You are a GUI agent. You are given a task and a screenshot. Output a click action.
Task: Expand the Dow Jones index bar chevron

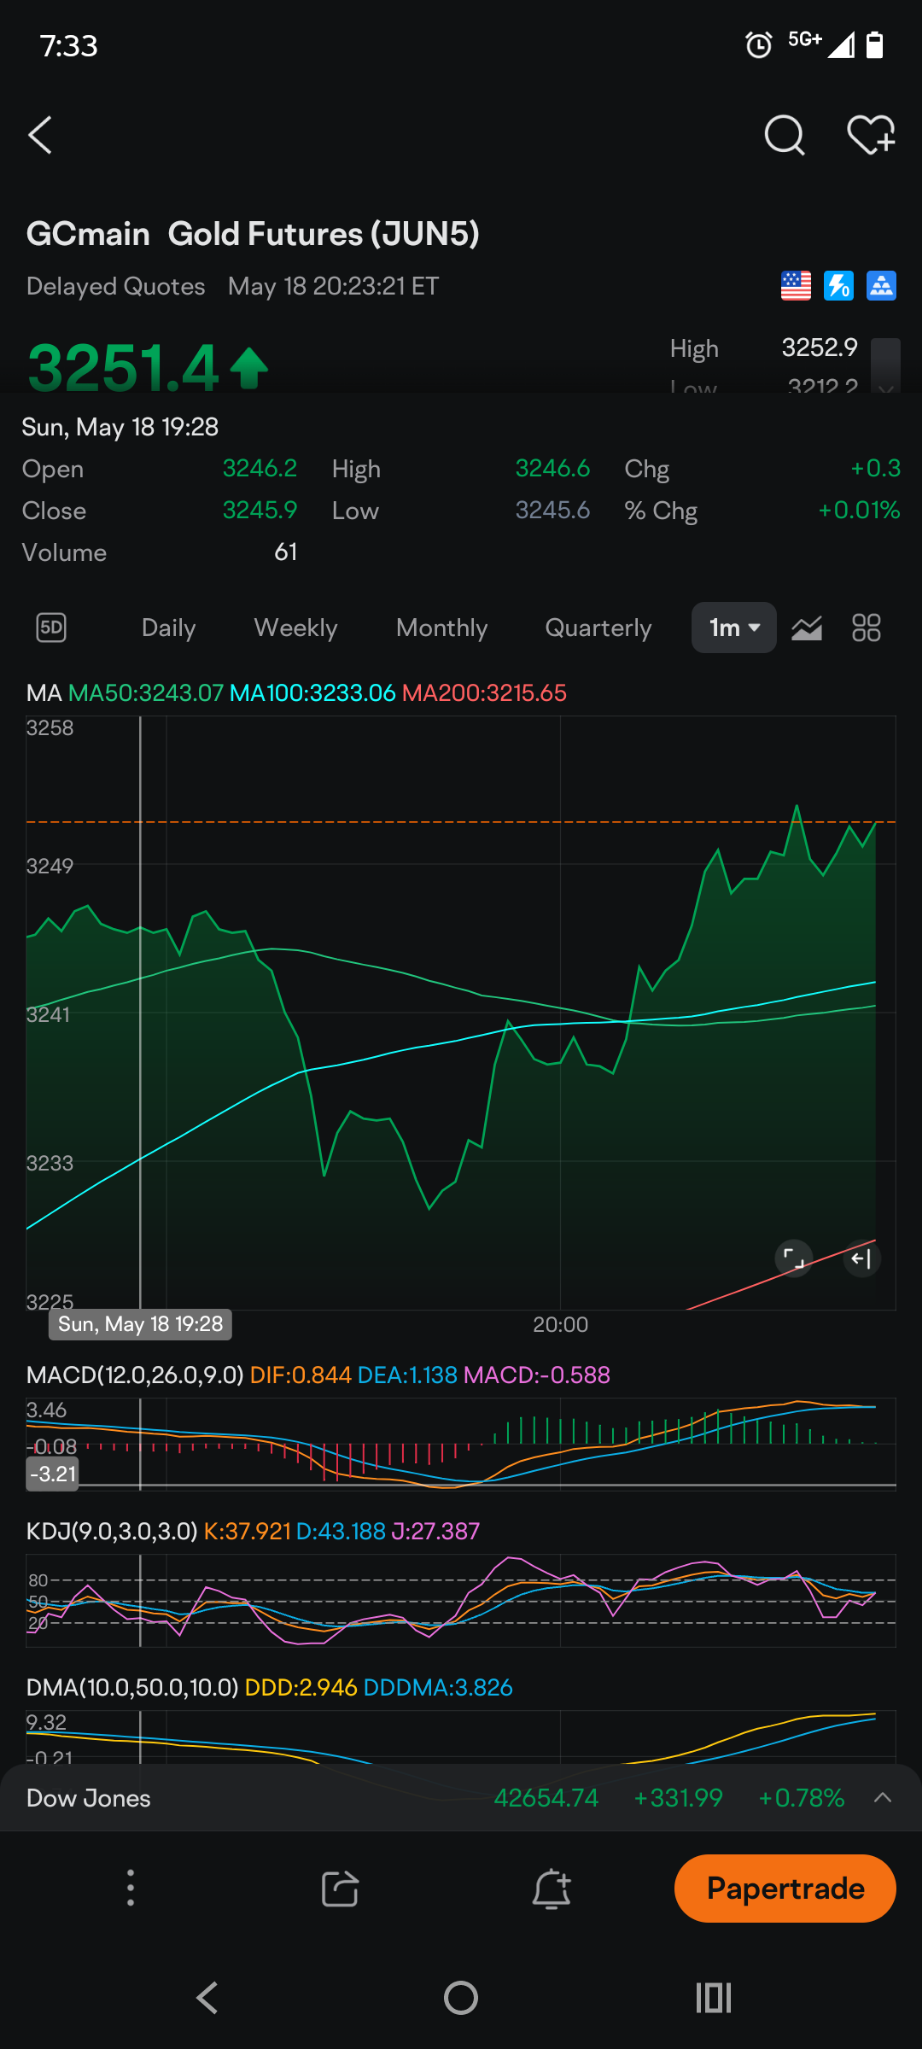[x=882, y=1797]
